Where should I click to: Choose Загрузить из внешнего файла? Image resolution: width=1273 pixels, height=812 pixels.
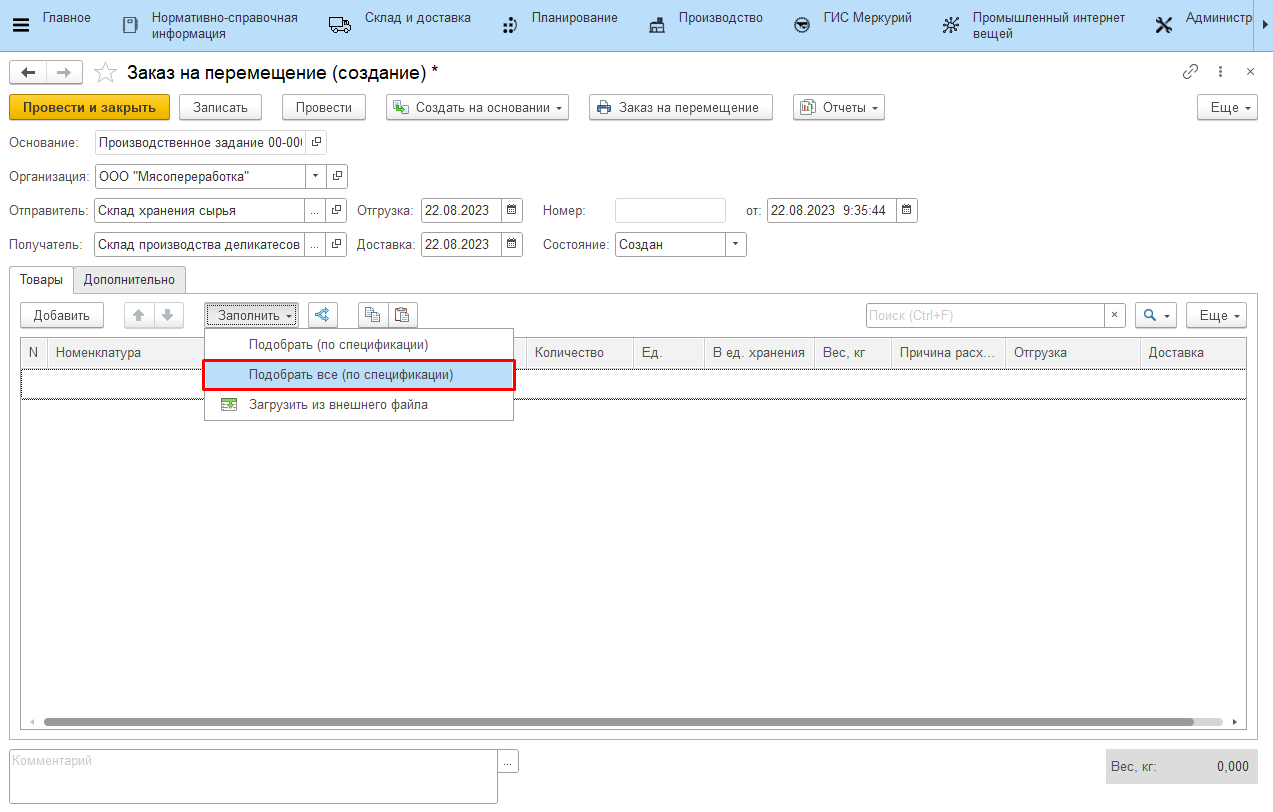pos(338,405)
